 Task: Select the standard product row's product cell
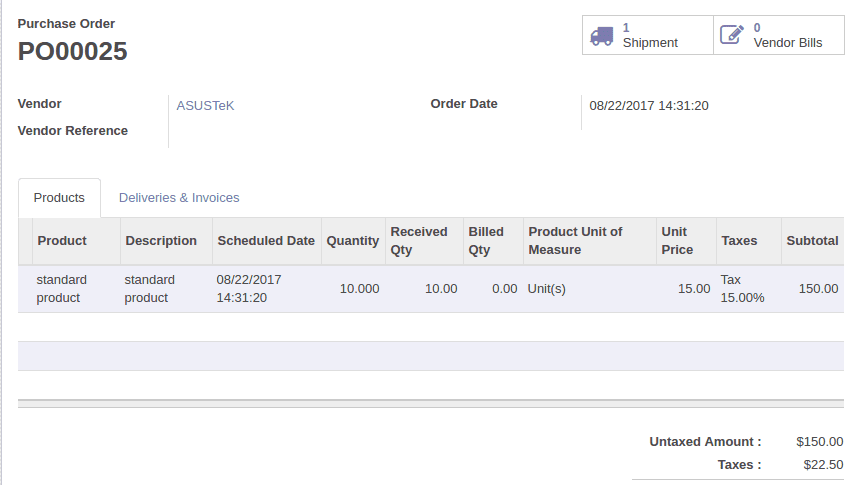pyautogui.click(x=62, y=289)
